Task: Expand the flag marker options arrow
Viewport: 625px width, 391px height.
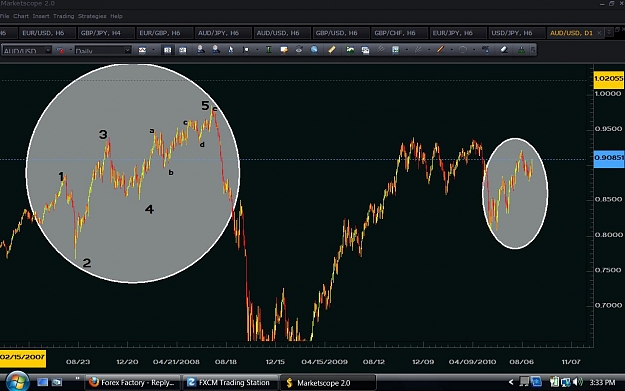Action: [257, 50]
